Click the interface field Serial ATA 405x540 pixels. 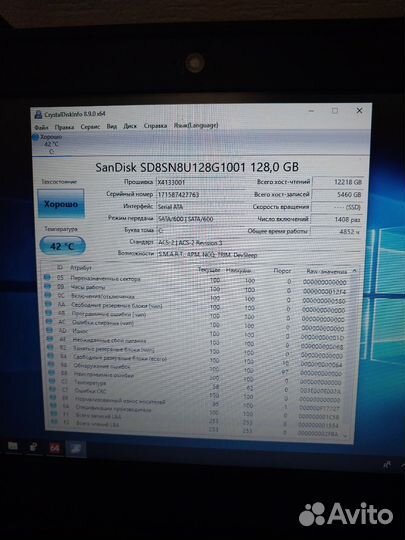[x=200, y=207]
